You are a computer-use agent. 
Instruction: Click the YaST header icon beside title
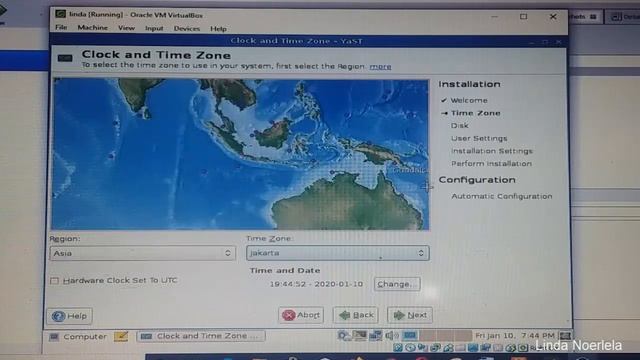click(x=65, y=58)
